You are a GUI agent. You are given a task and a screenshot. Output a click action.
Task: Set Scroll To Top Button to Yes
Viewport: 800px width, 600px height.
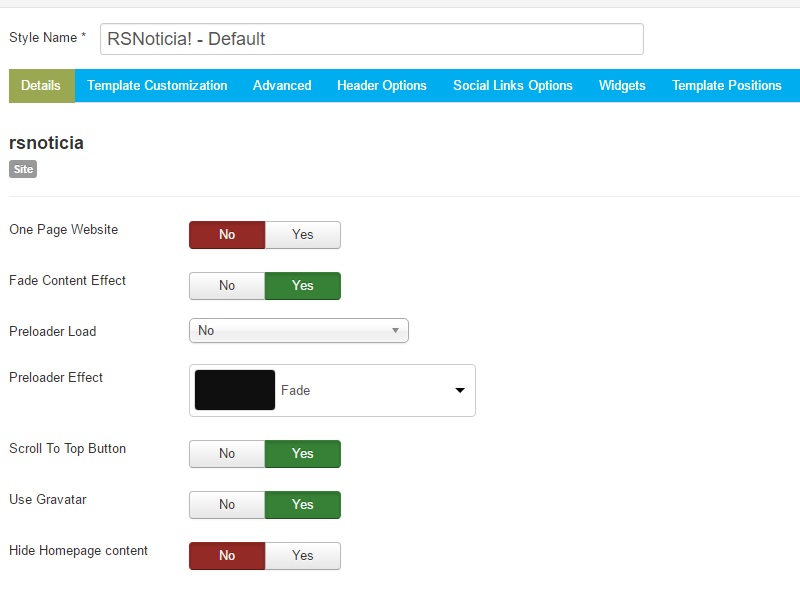[303, 454]
